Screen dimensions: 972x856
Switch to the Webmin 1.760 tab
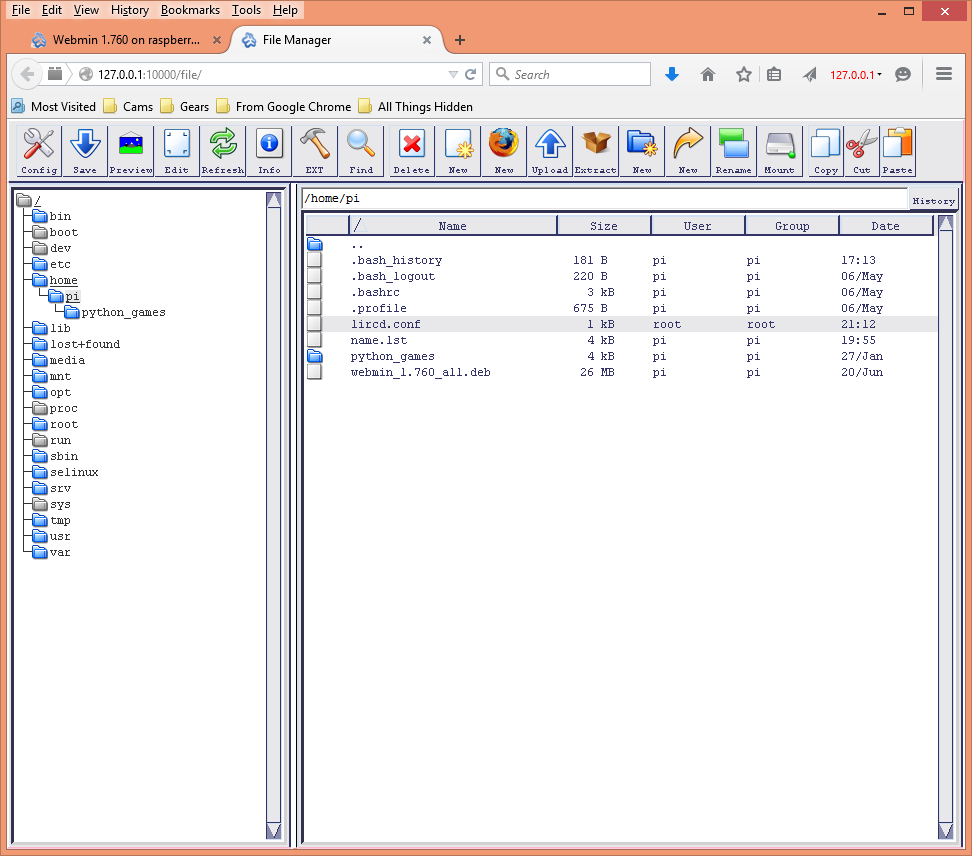126,40
